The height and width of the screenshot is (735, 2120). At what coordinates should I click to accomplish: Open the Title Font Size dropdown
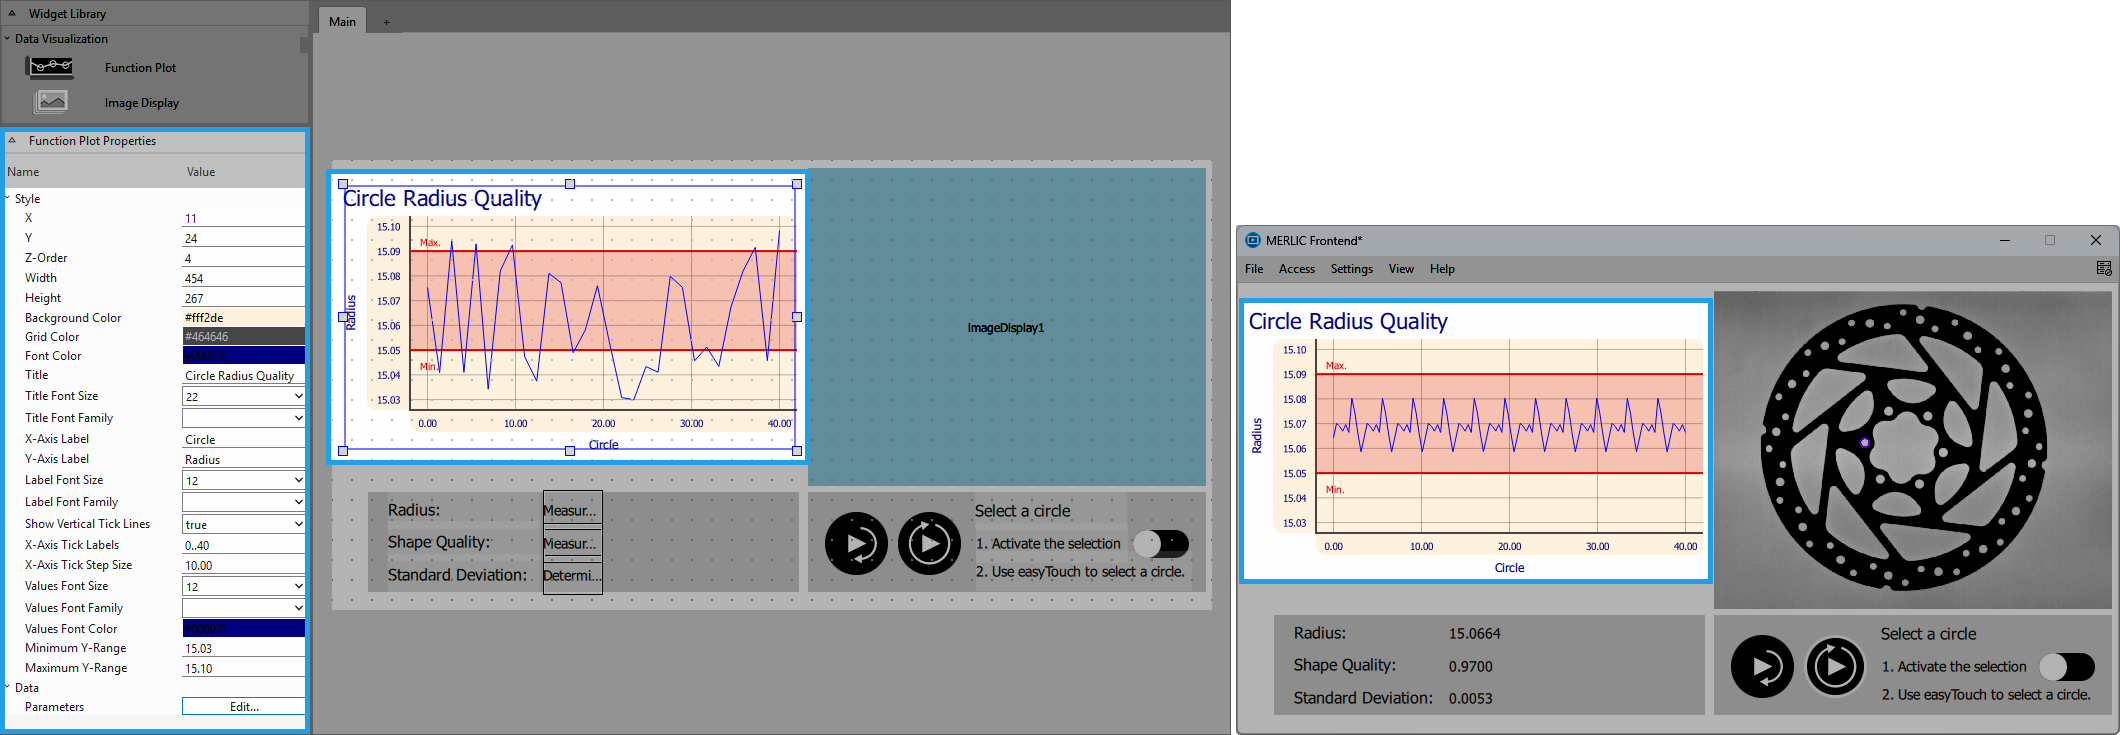pos(243,396)
